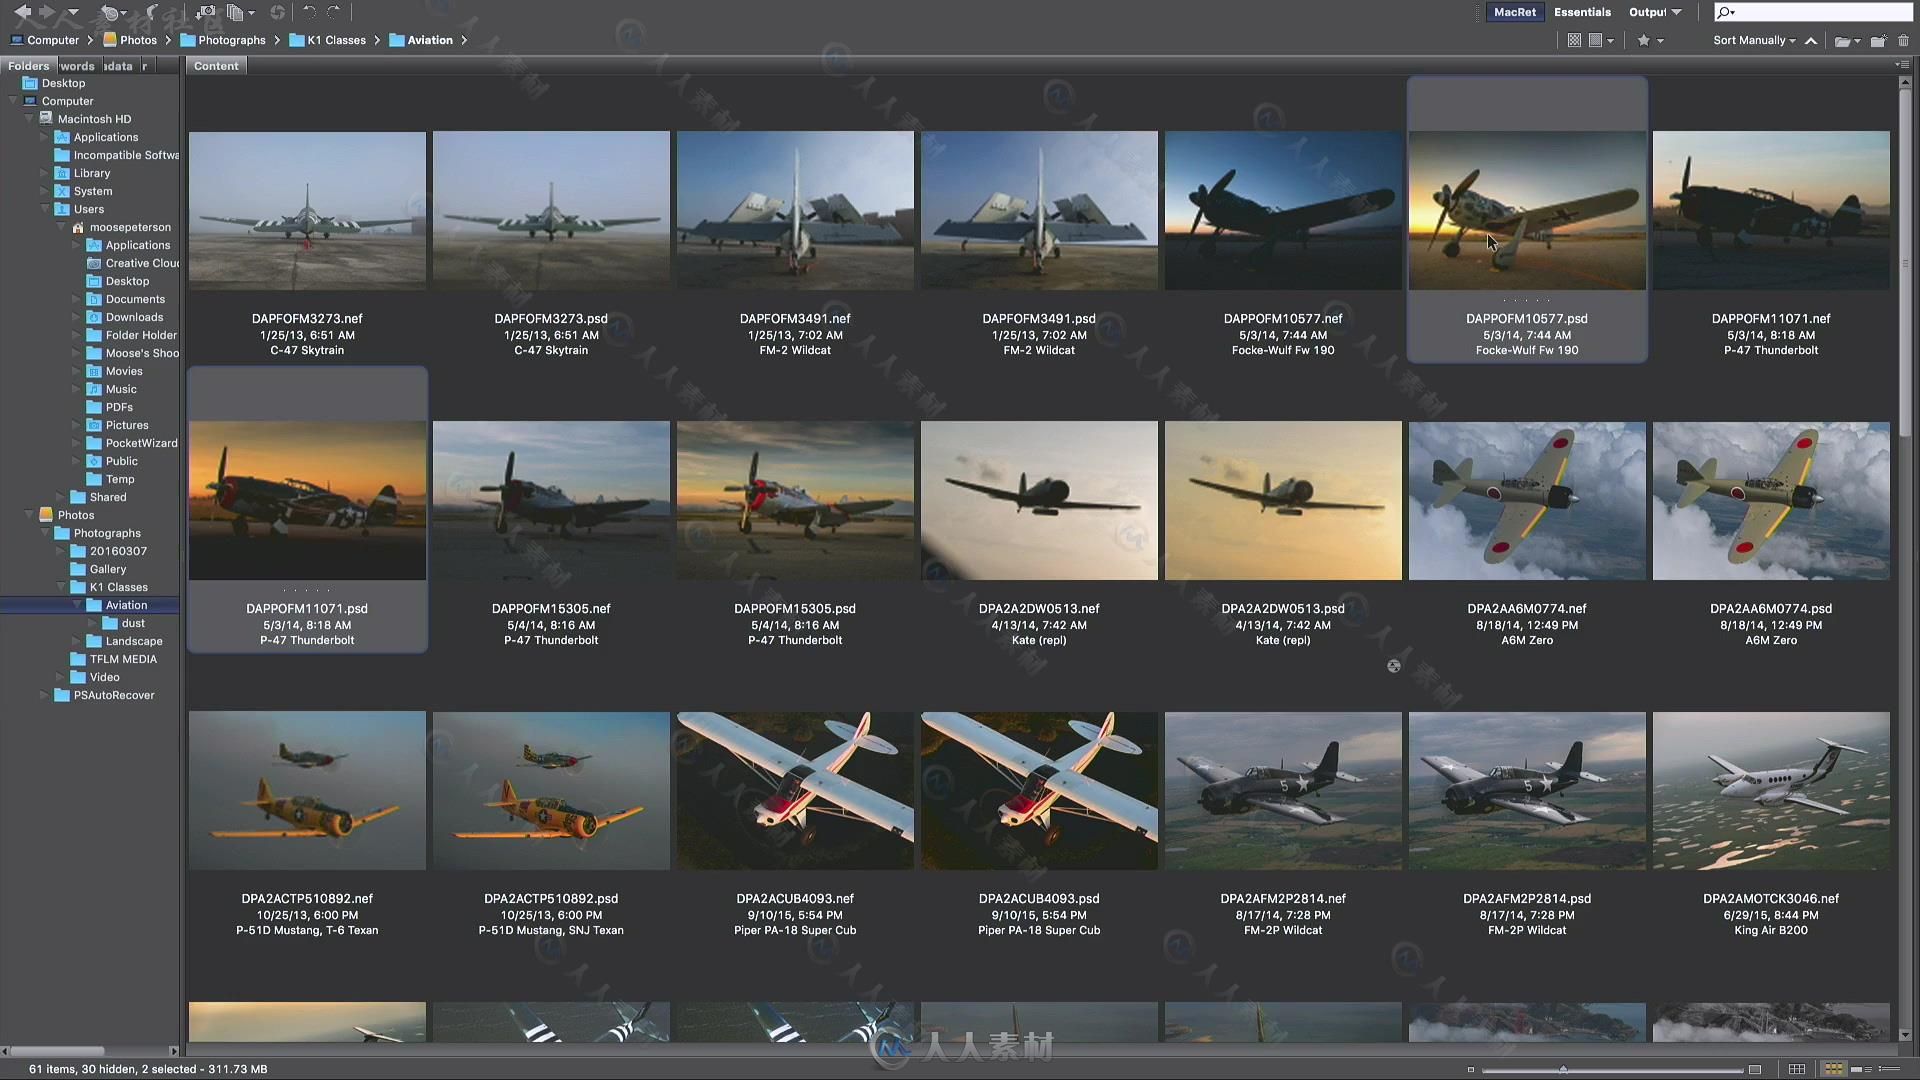Switch to the MacRet workspace

[x=1514, y=12]
